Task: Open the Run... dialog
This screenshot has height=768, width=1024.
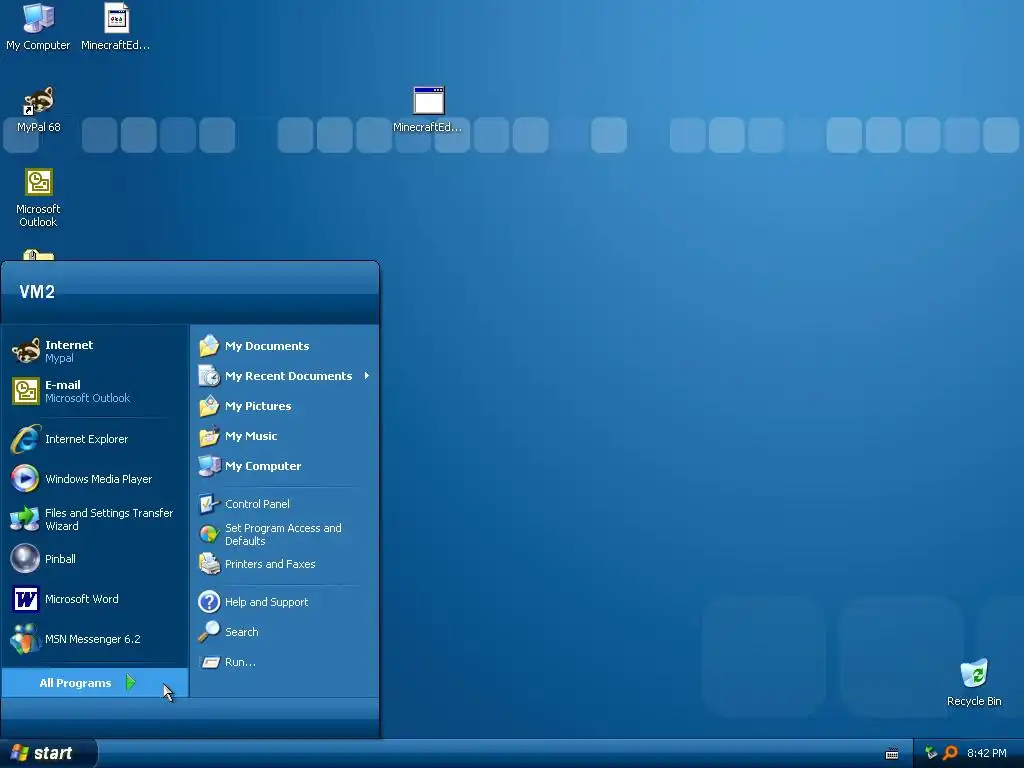Action: [x=285, y=662]
